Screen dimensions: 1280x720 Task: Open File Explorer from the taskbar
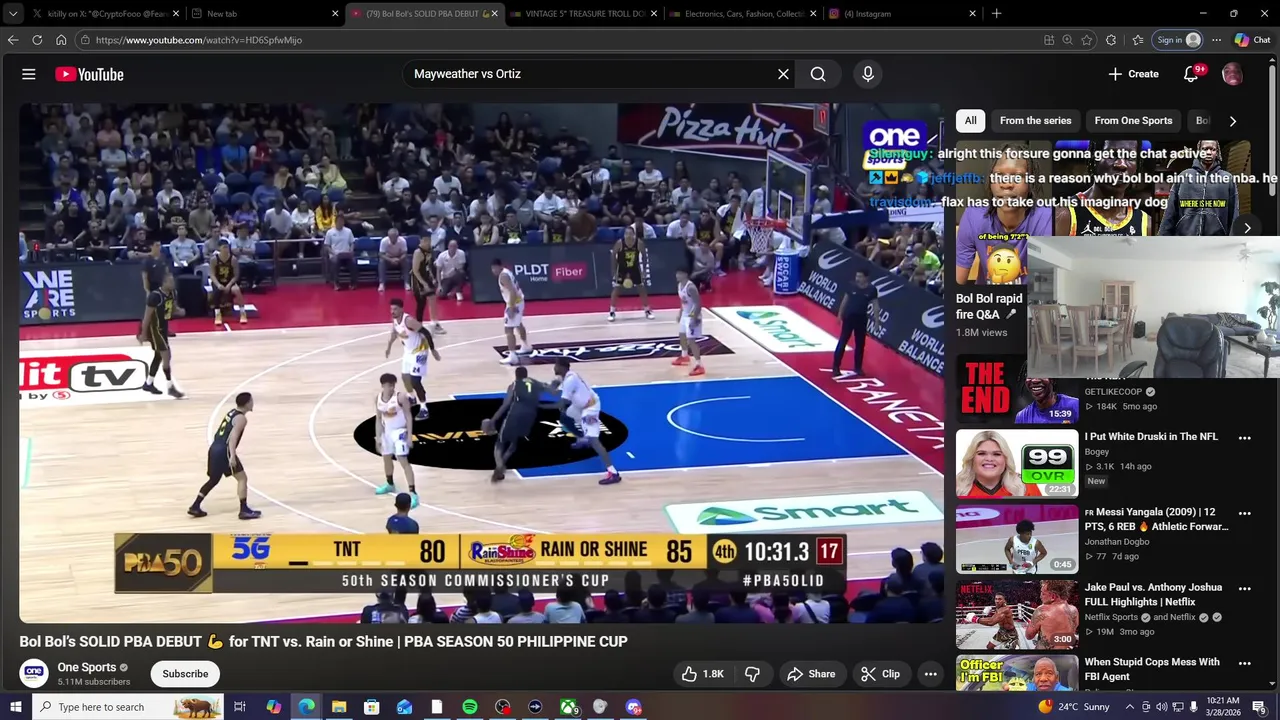[339, 707]
